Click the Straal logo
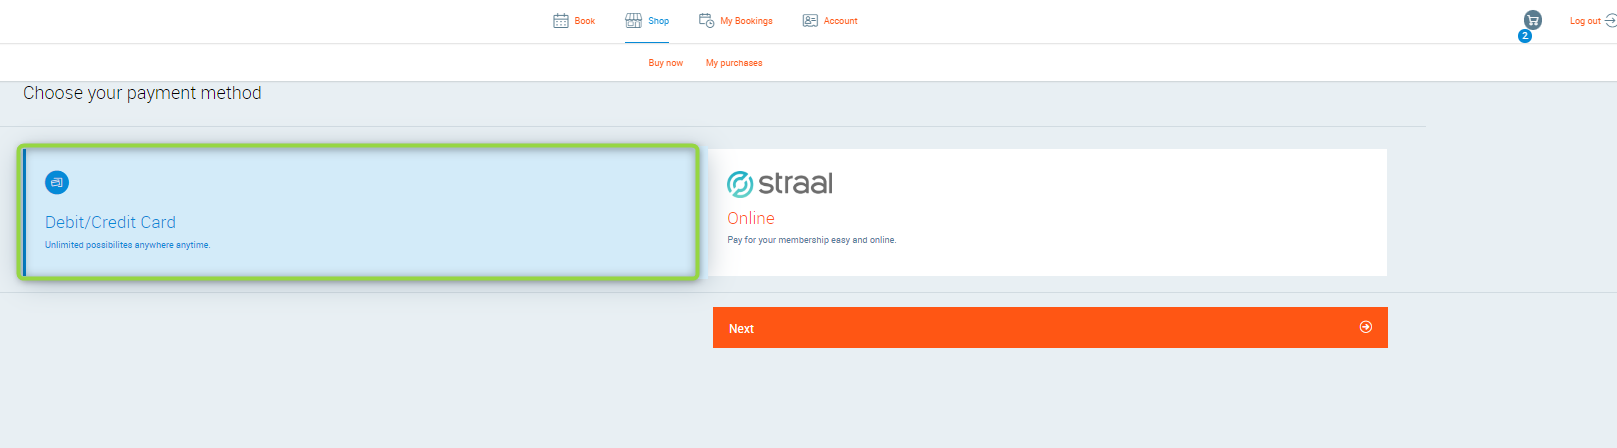The height and width of the screenshot is (448, 1617). point(780,184)
